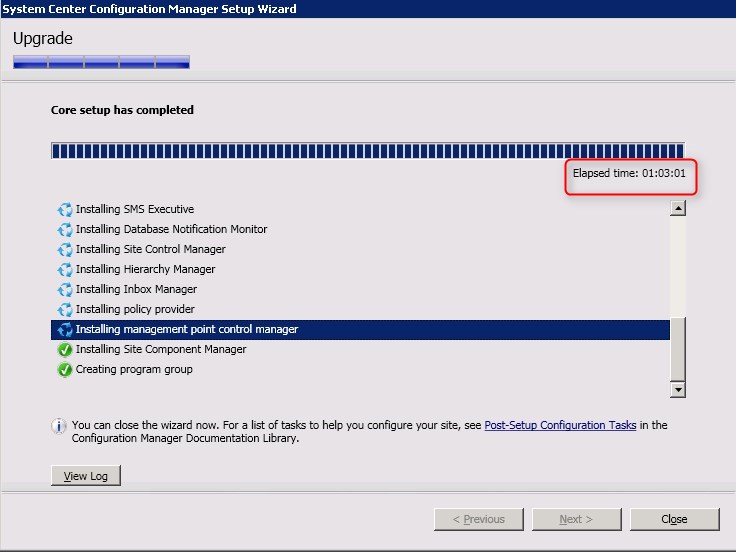Click green check icon for Creating program group

tap(65, 370)
